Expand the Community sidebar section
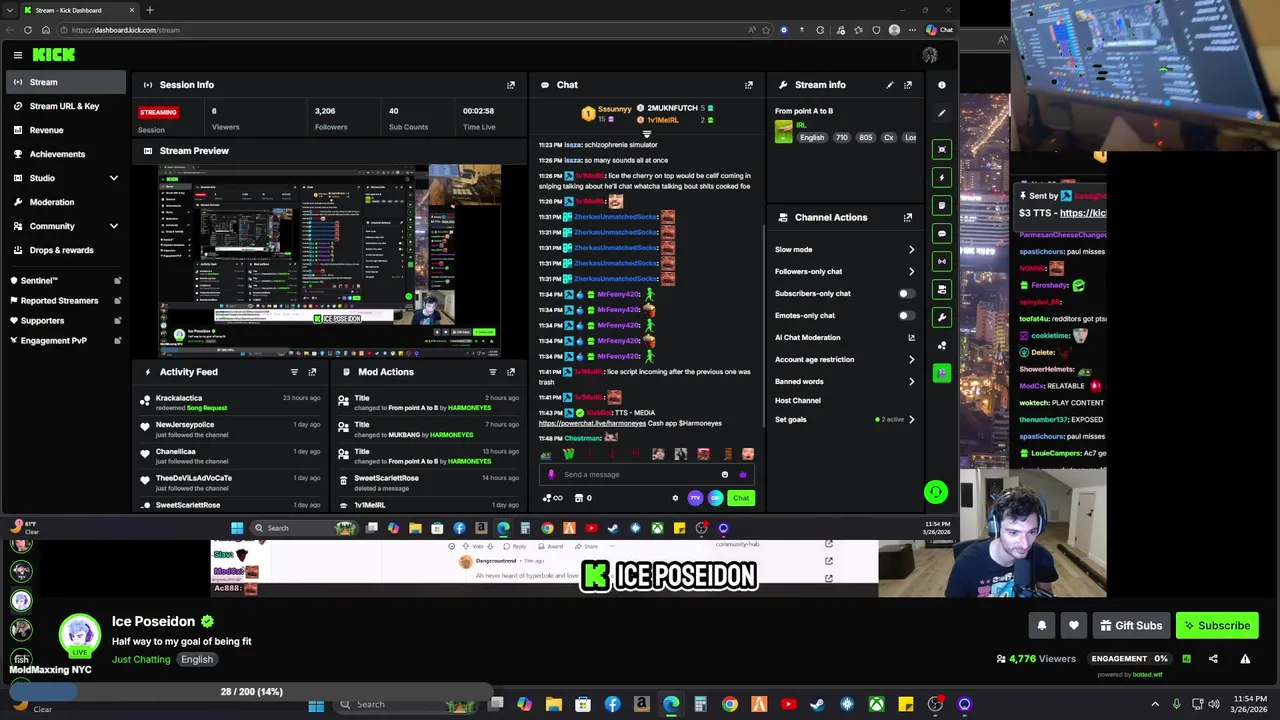1280x720 pixels. (x=113, y=226)
